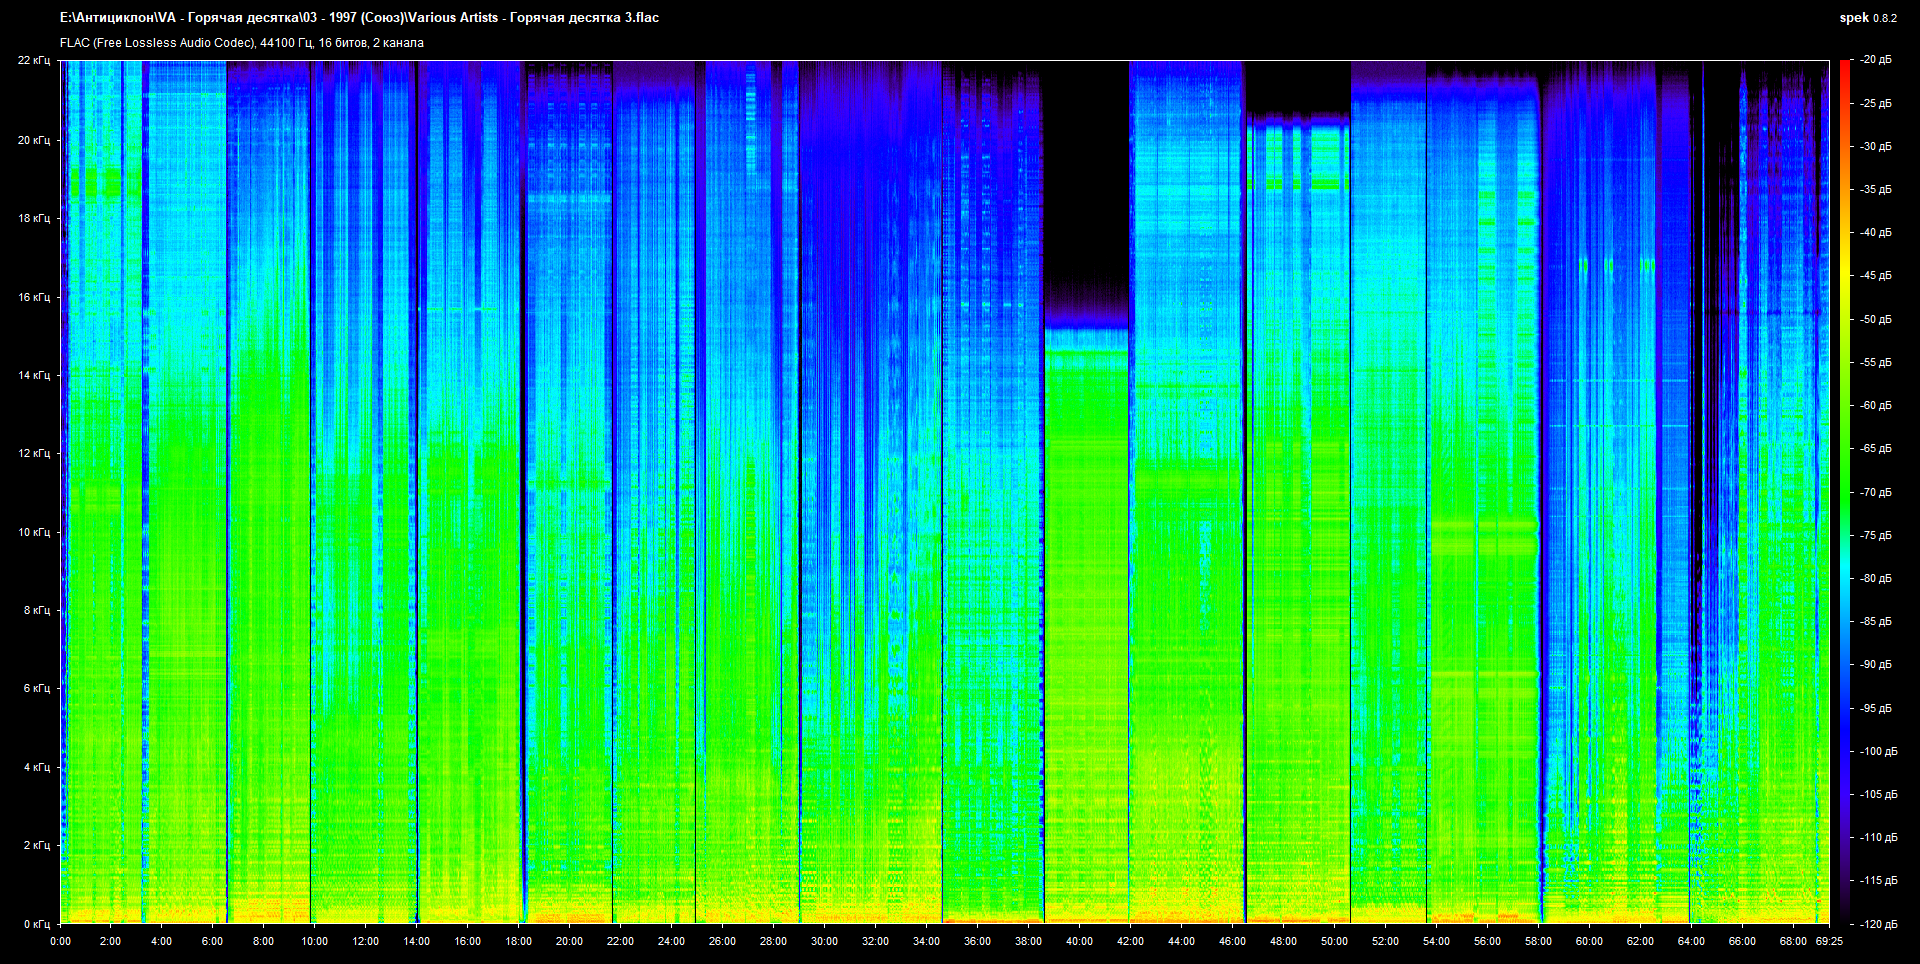Click the red top of the color scale bar
Viewport: 1920px width, 964px height.
point(1844,66)
